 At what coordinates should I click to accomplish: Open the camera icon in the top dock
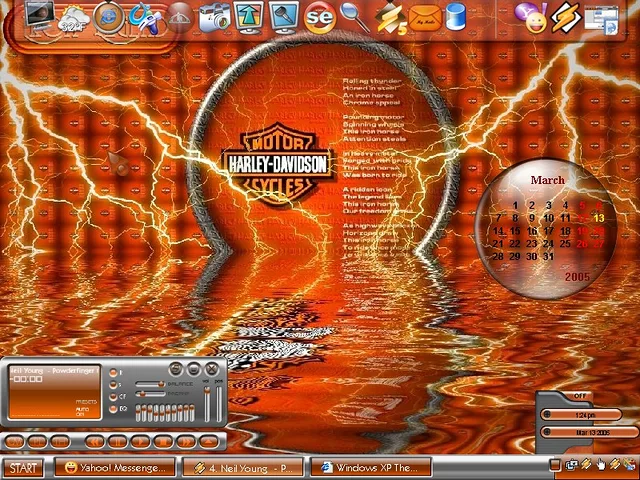[x=214, y=17]
